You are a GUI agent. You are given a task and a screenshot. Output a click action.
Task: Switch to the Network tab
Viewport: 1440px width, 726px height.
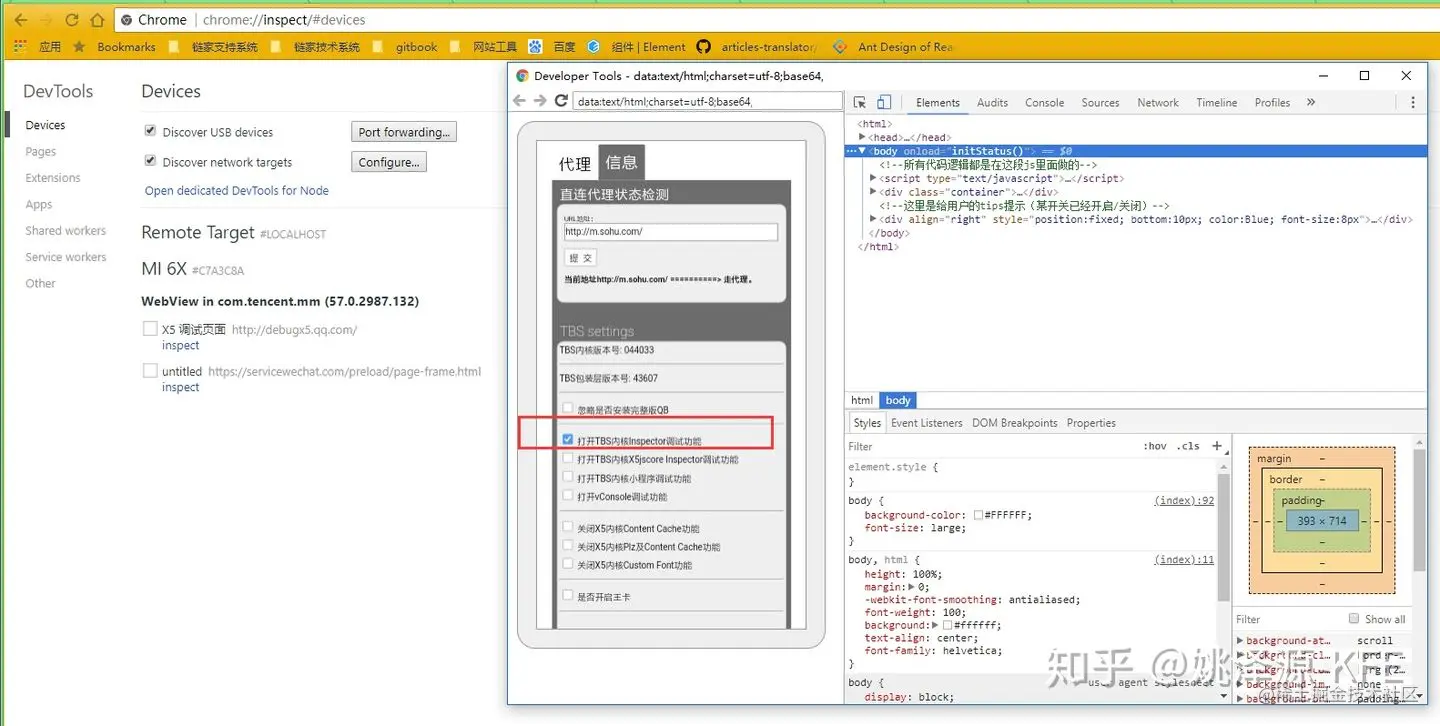(x=1158, y=102)
